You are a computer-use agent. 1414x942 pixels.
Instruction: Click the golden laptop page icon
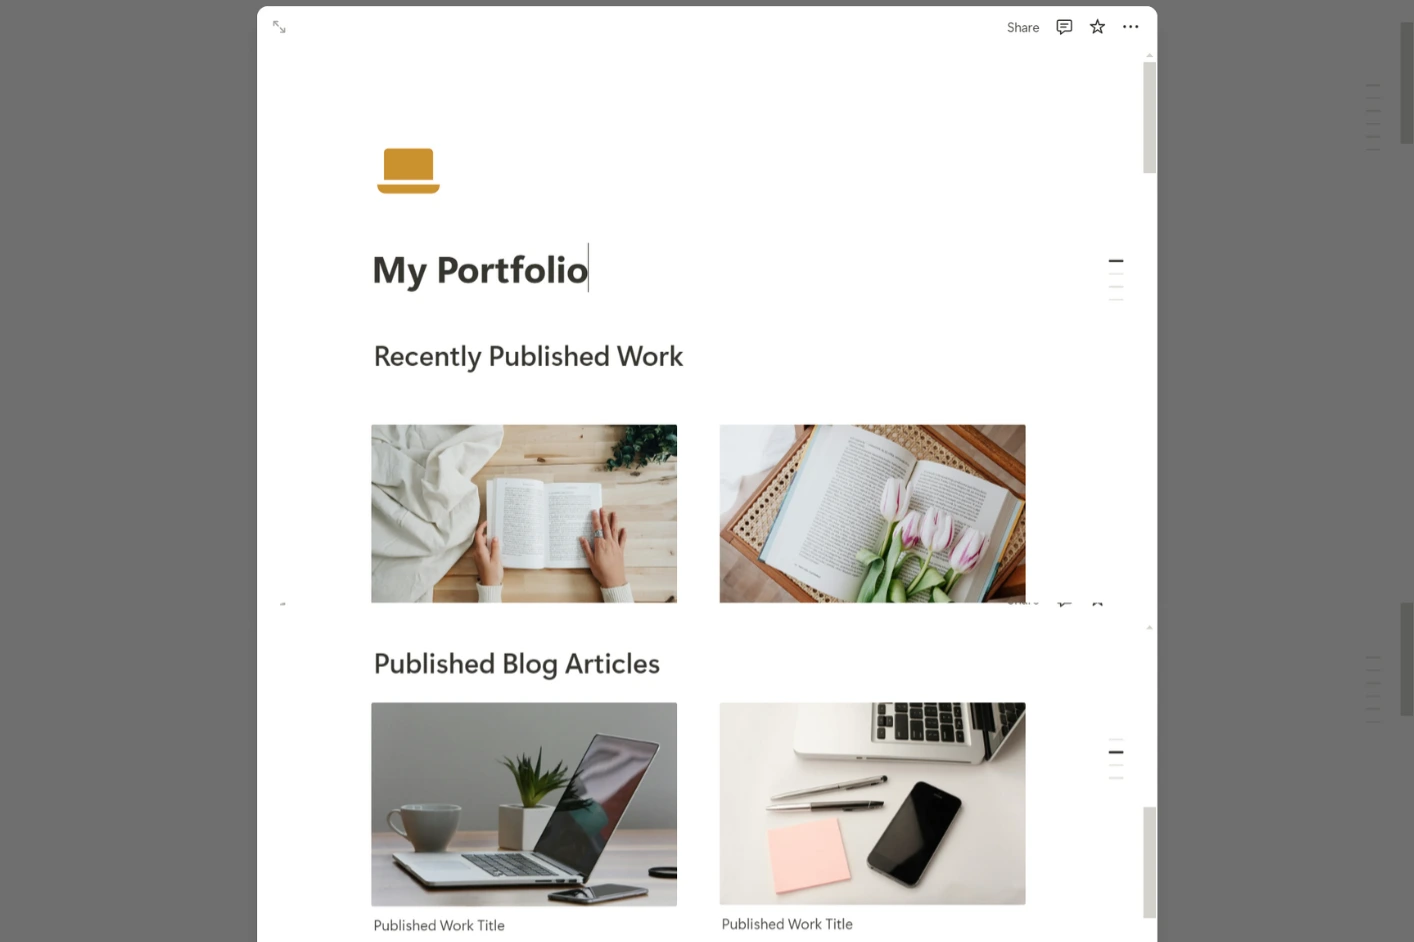408,170
